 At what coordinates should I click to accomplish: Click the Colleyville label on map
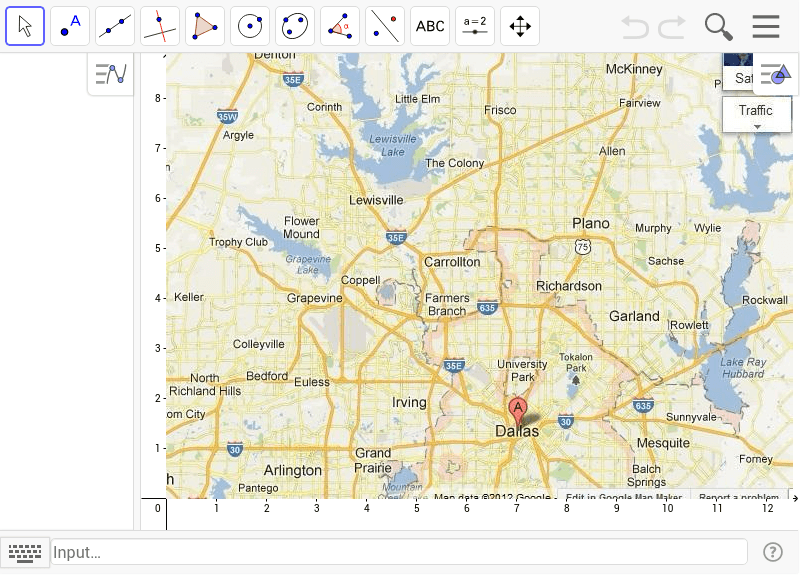click(x=259, y=344)
